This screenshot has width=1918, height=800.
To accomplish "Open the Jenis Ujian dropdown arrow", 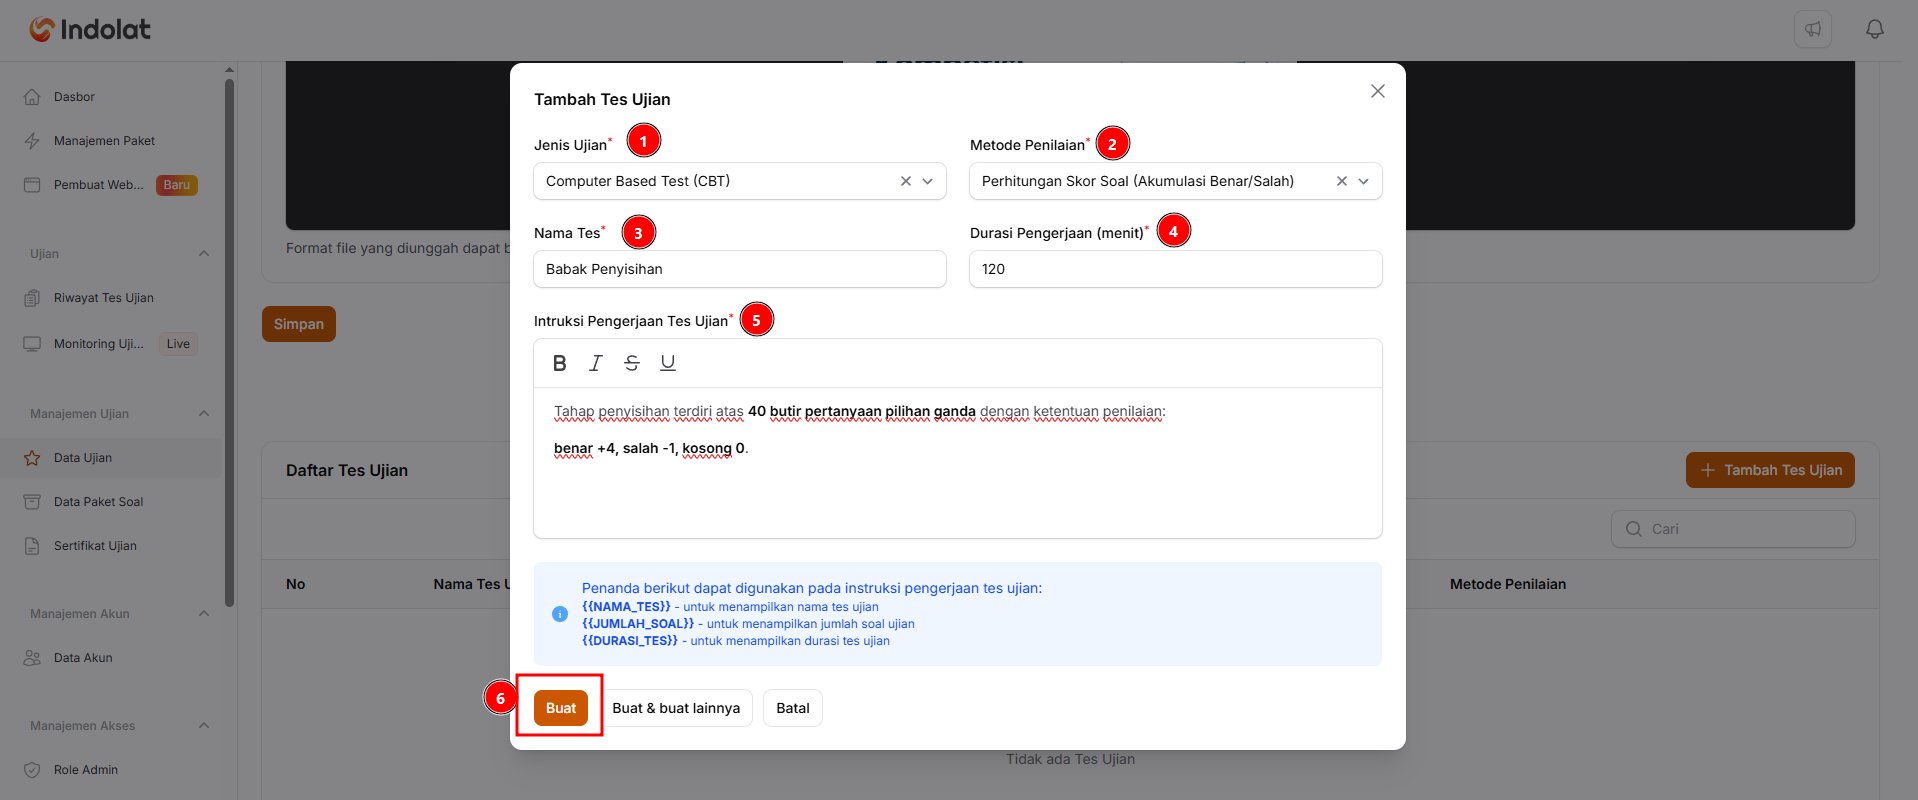I will click(x=928, y=181).
